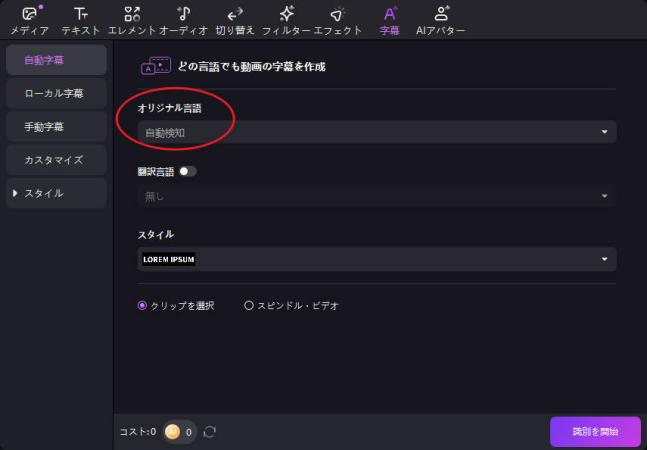Open the スタイル LOREM IPSUM dropdown

pyautogui.click(x=376, y=259)
